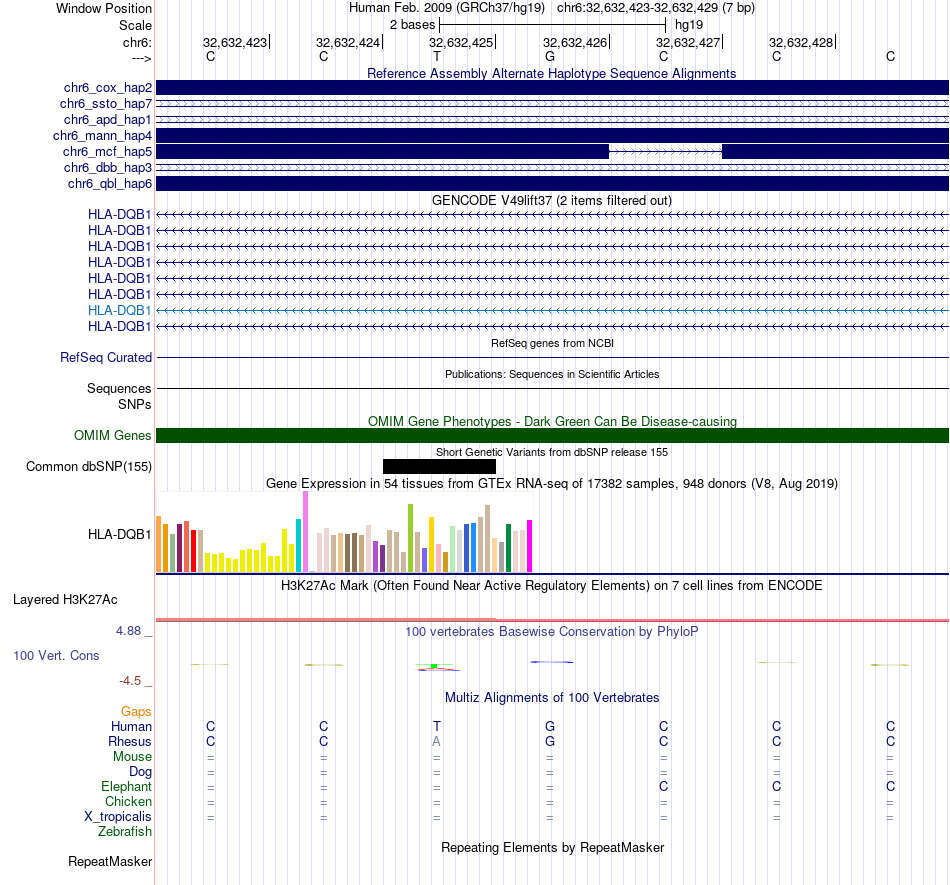
Task: Select the light-blue HLA-DQB1 transcript label
Action: (119, 310)
